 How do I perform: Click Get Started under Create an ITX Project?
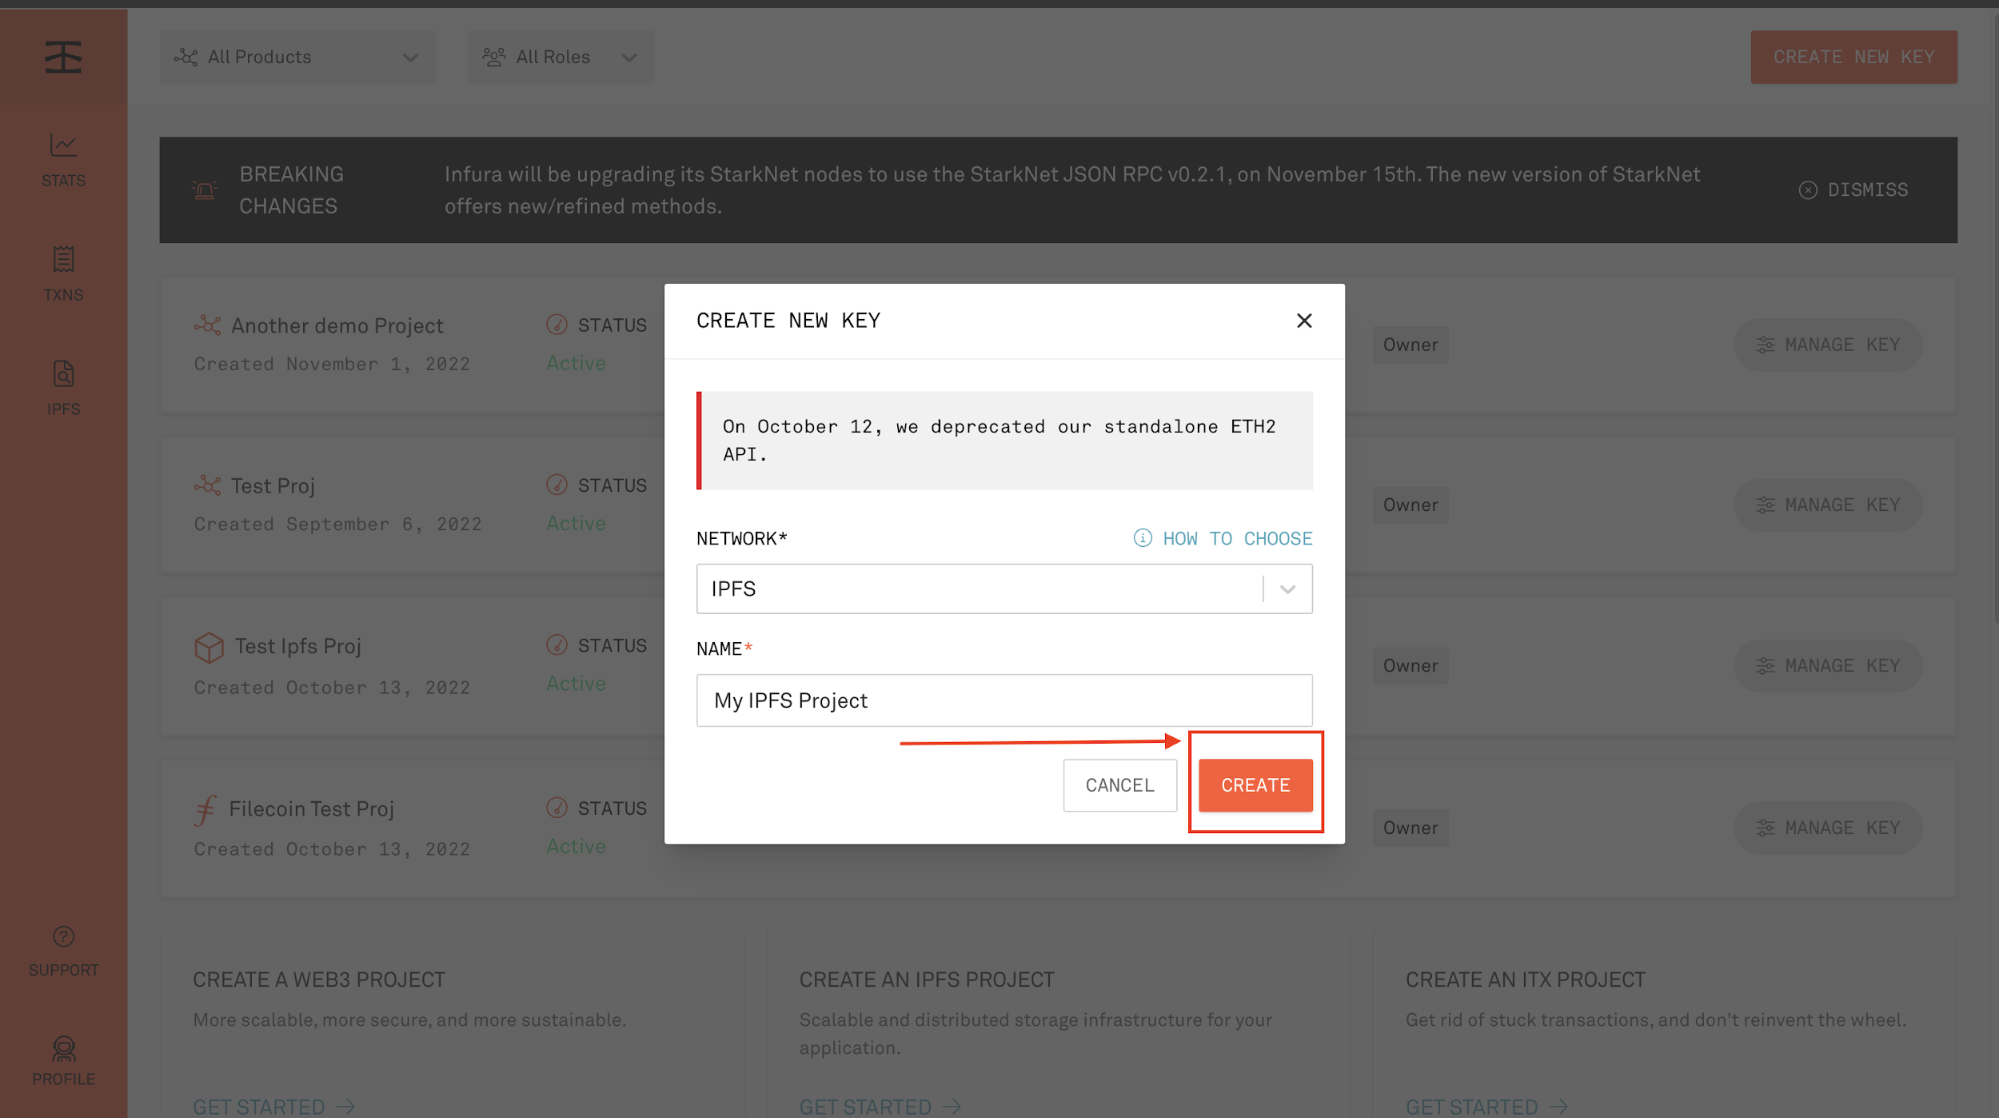(1487, 1107)
